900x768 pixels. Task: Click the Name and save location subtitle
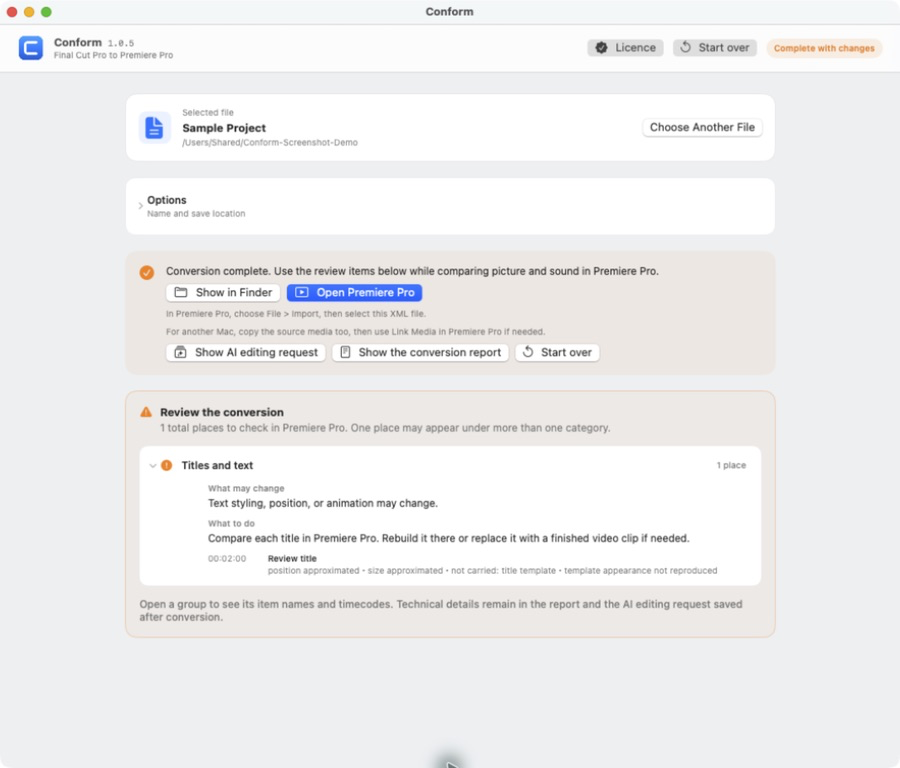tap(196, 214)
